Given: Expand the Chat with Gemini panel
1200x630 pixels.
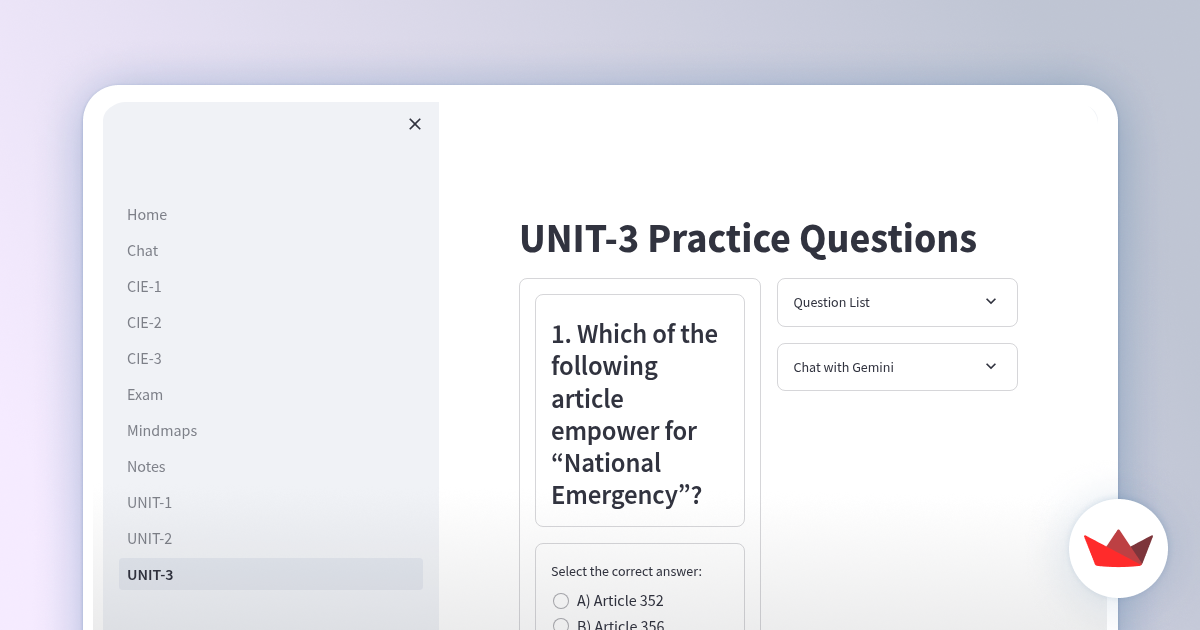Looking at the screenshot, I should 897,367.
